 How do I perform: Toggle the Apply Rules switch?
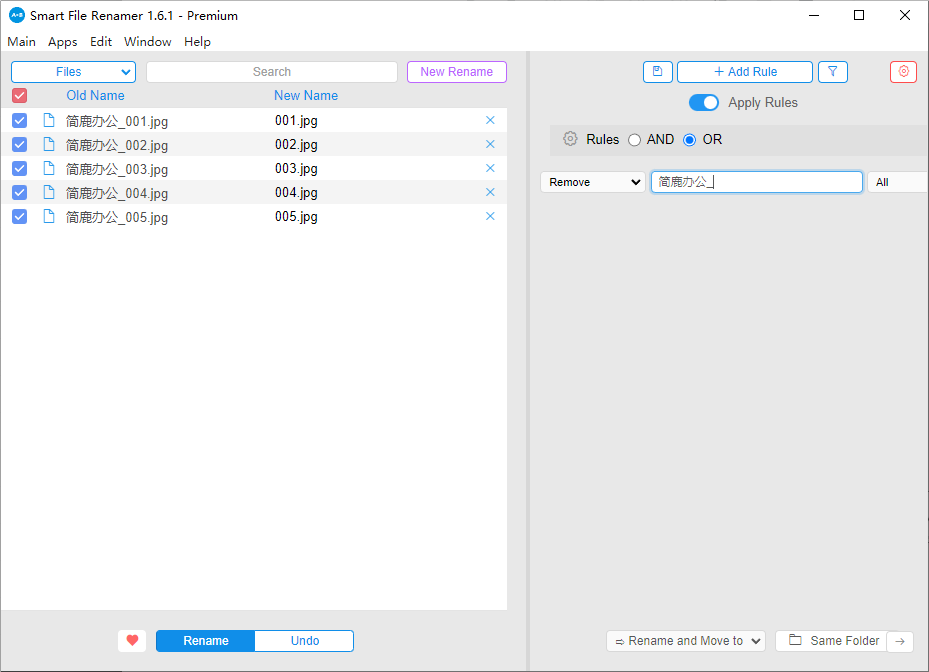[704, 102]
